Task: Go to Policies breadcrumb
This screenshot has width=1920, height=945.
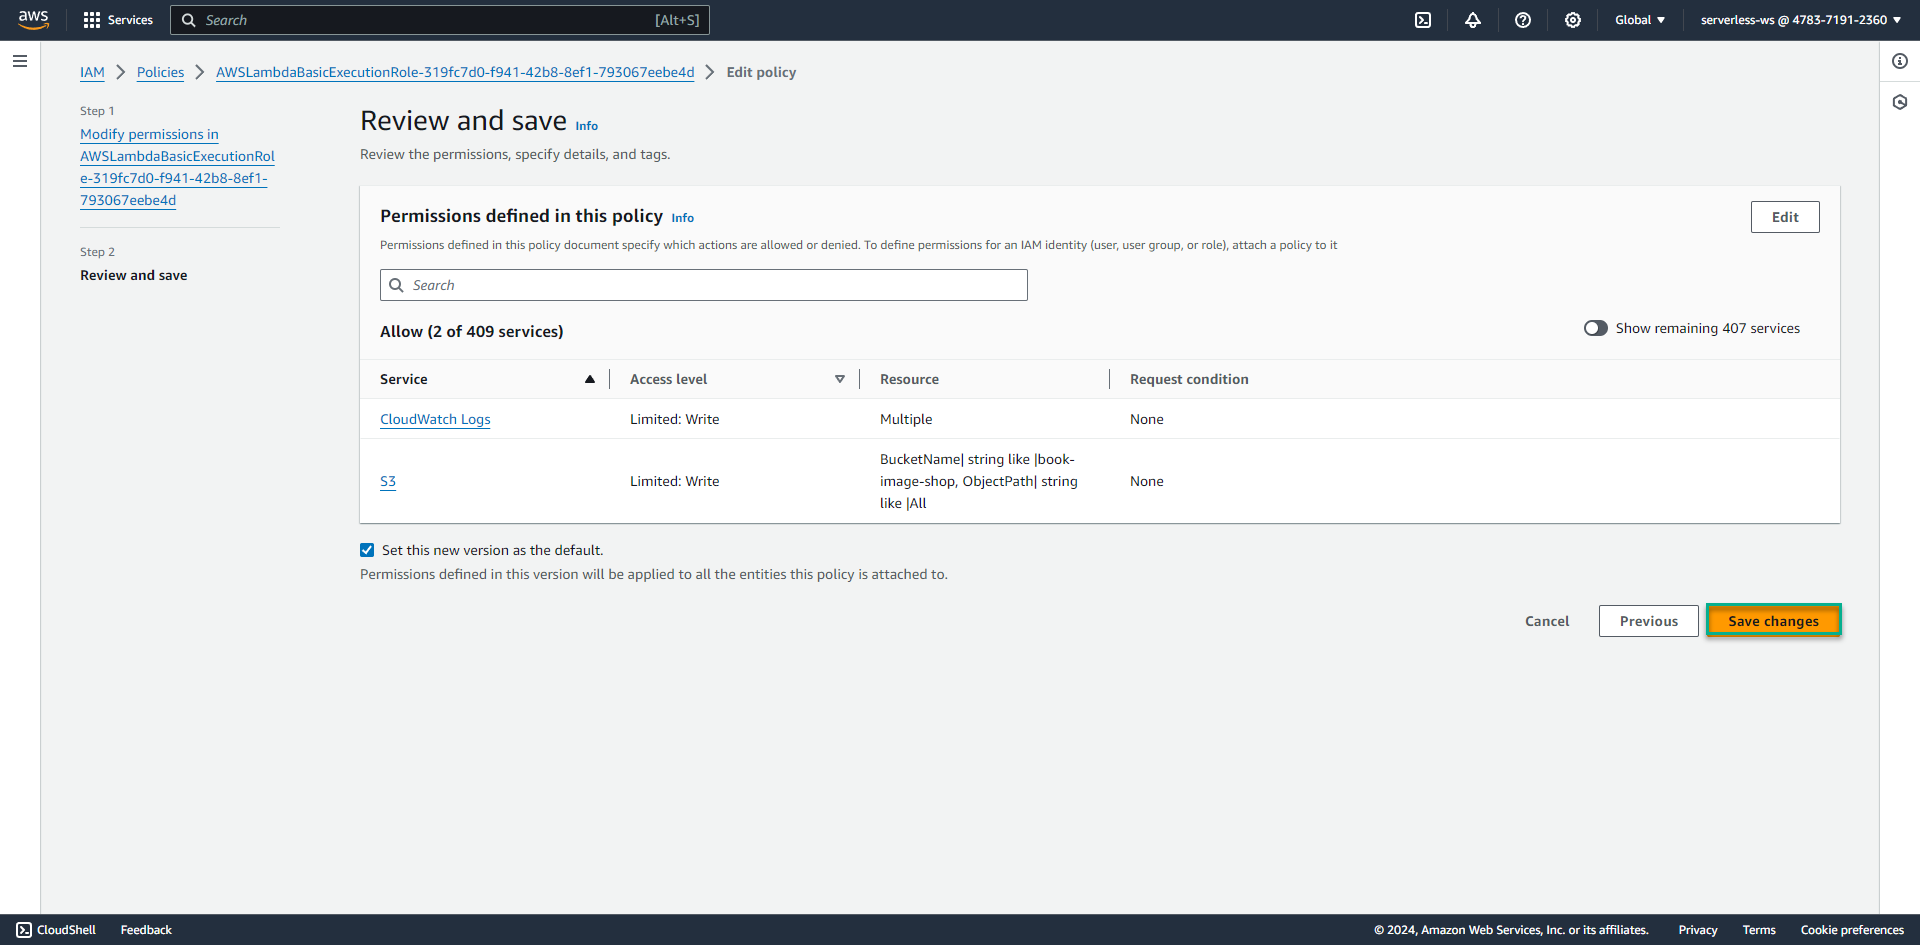Action: pyautogui.click(x=160, y=72)
